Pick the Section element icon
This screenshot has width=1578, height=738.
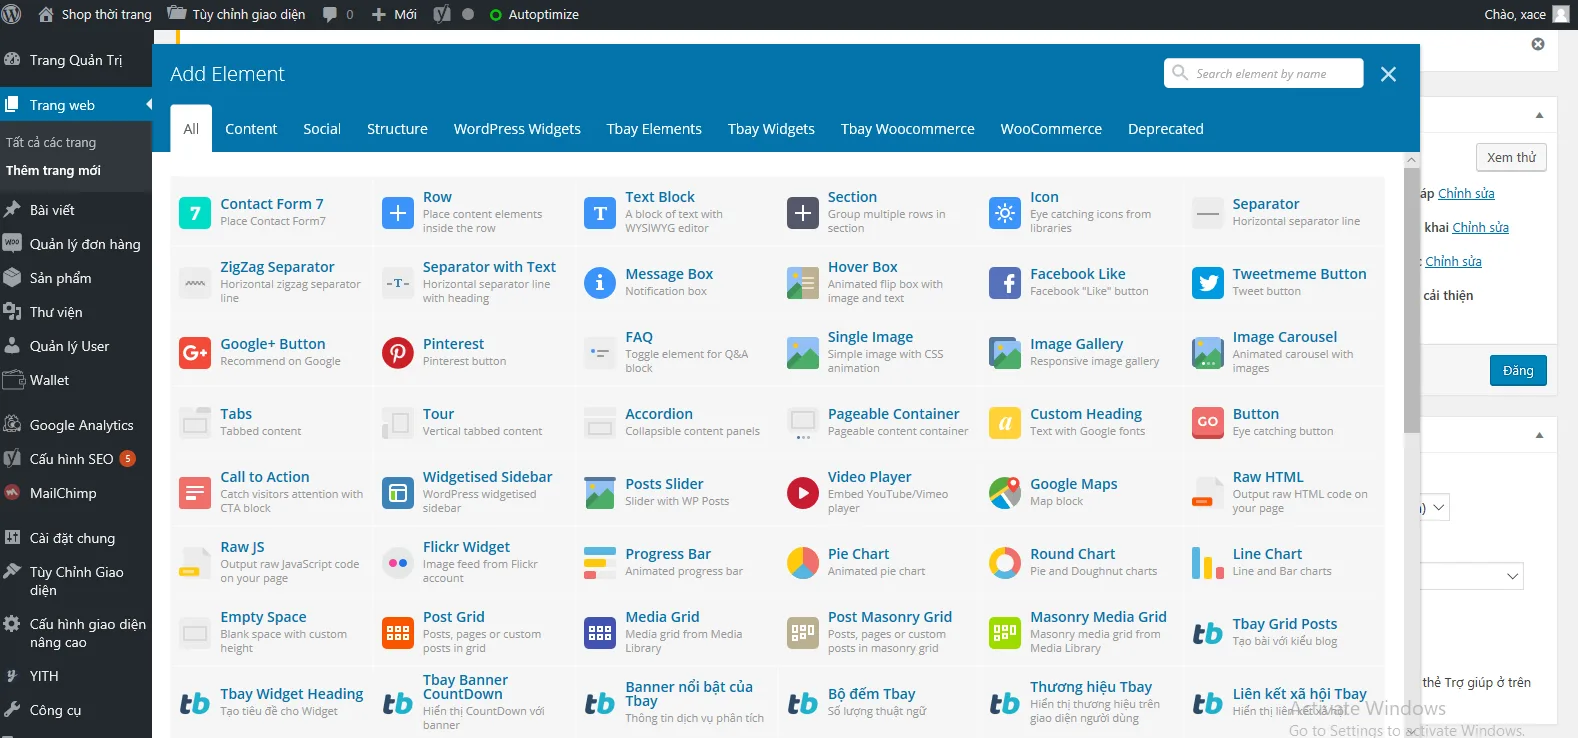803,213
